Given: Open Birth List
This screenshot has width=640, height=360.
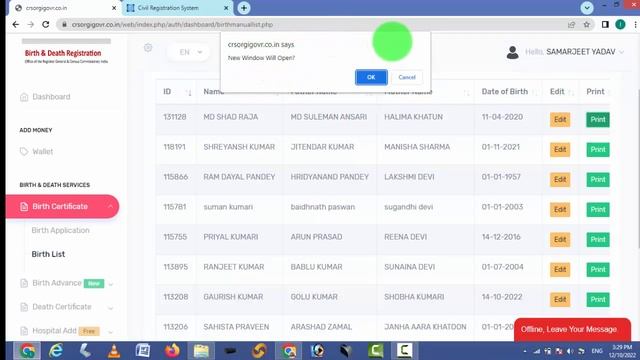Looking at the screenshot, I should coord(48,254).
